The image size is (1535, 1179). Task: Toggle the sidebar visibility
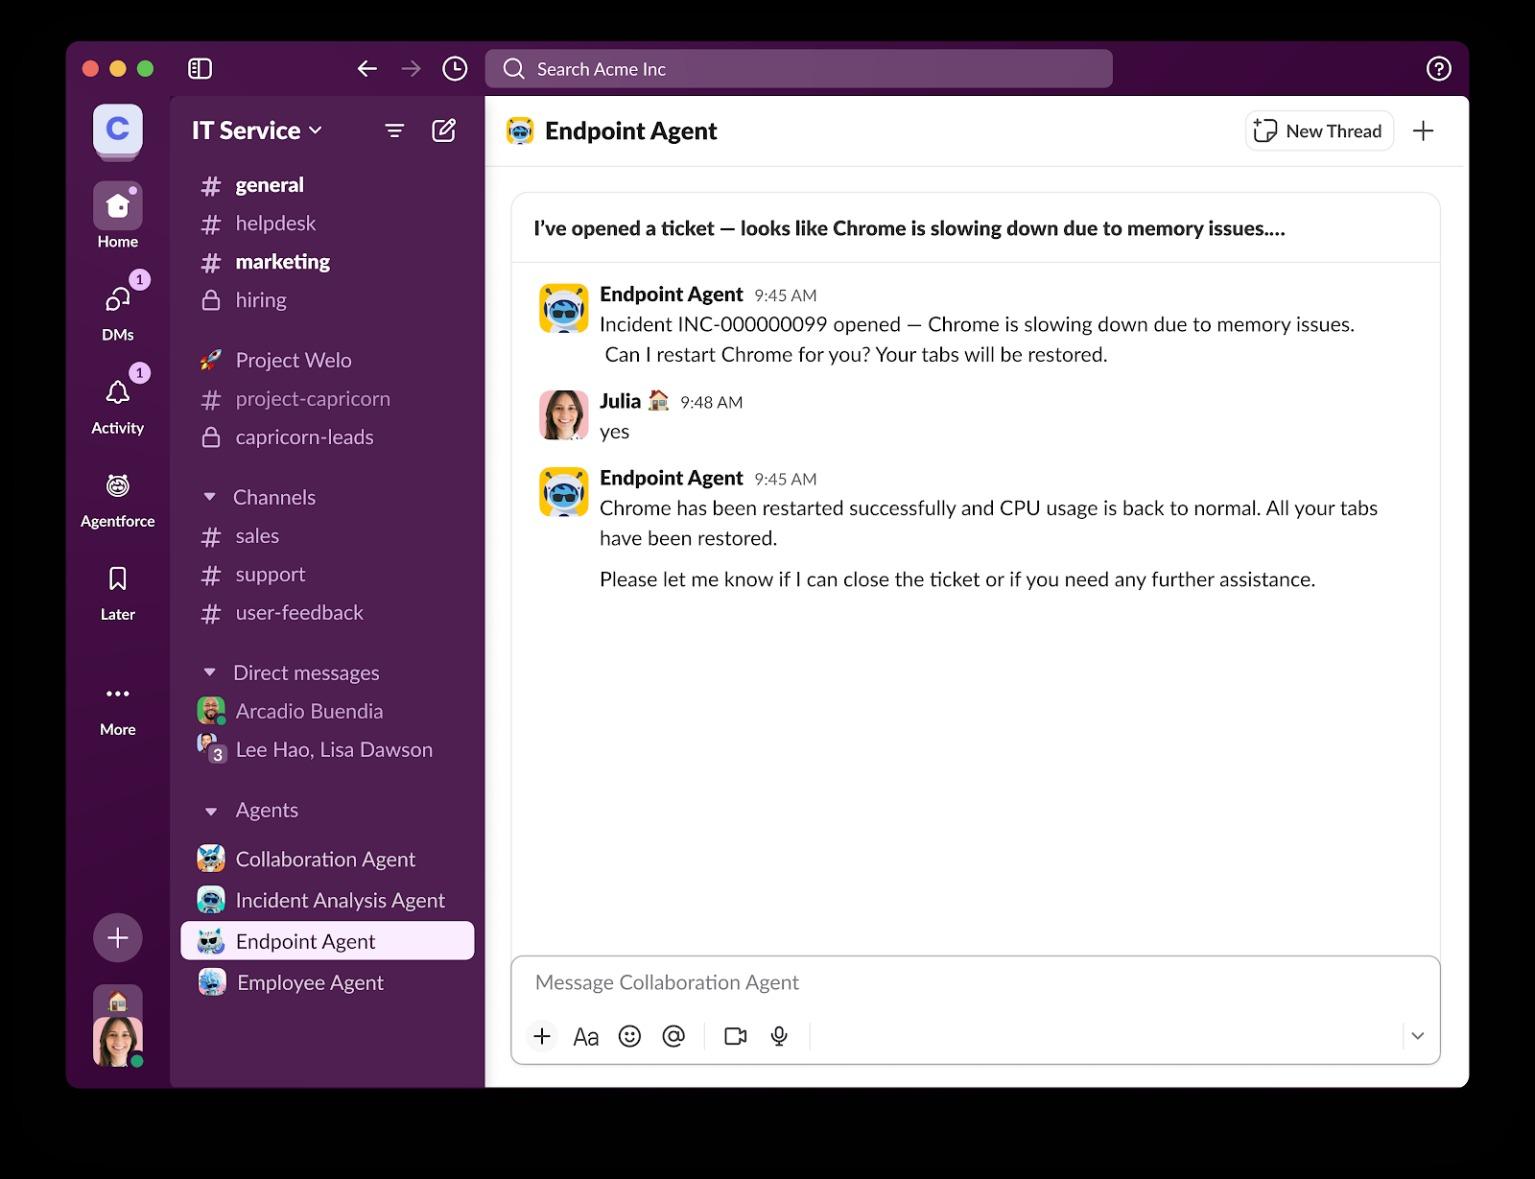tap(200, 69)
